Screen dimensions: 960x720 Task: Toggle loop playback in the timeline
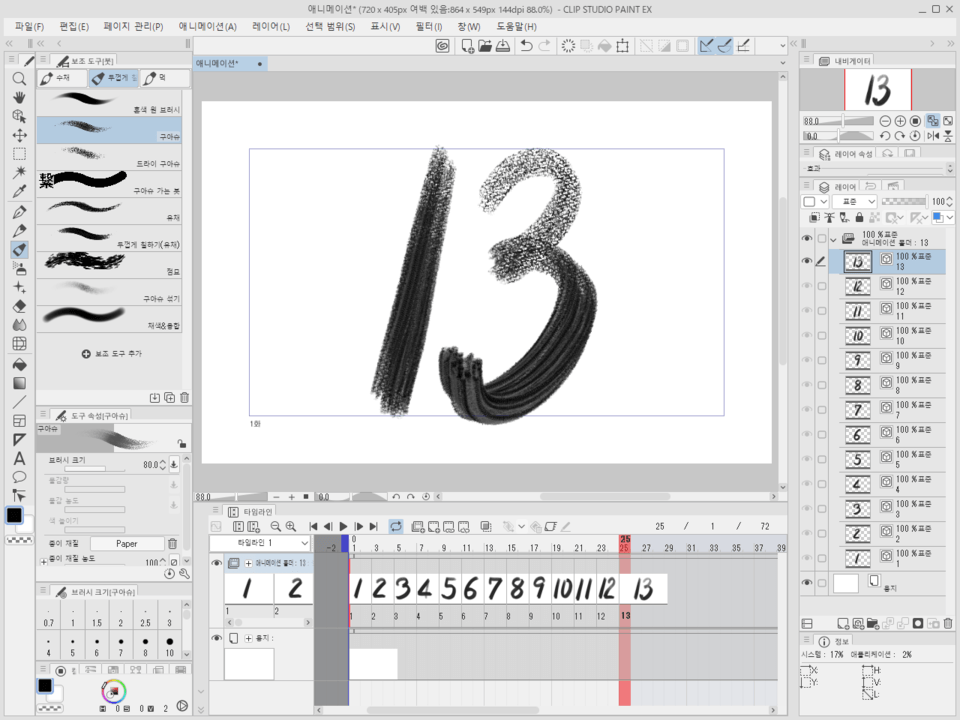396,527
